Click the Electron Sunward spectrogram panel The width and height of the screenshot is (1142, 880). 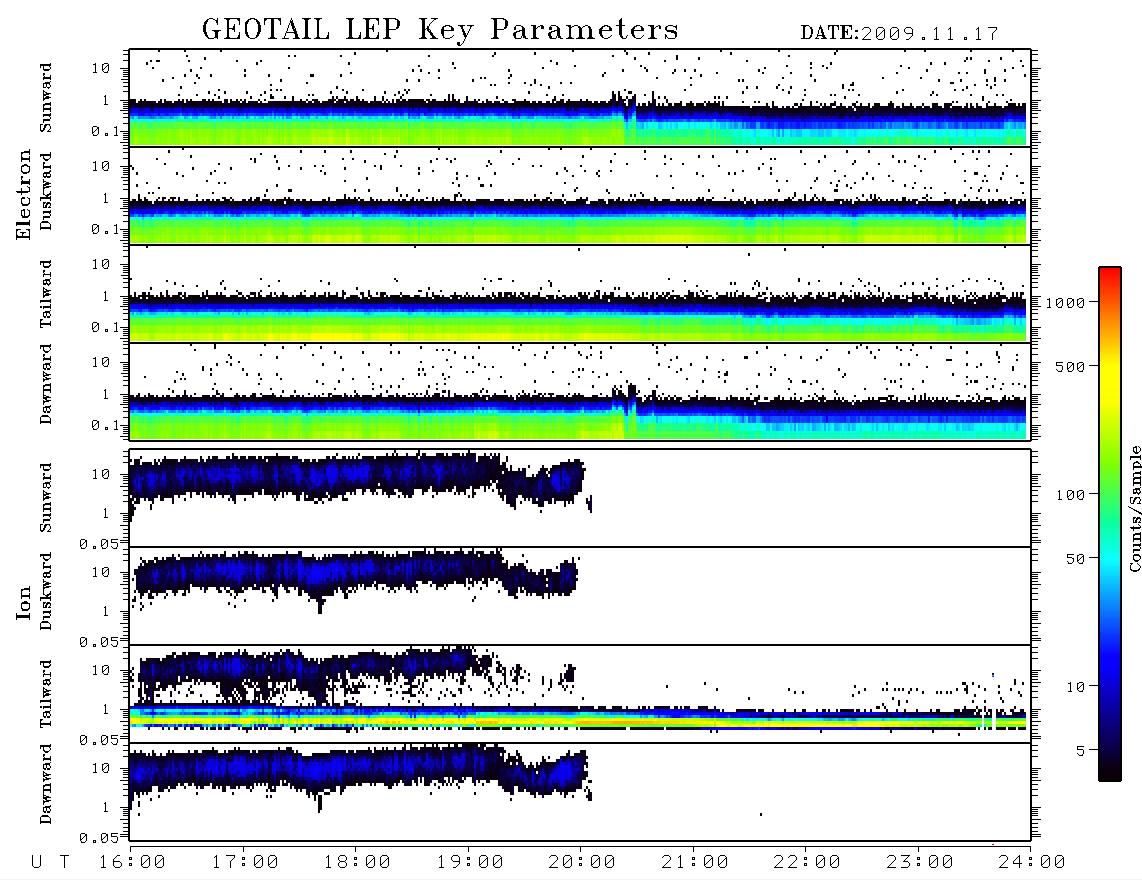pos(580,98)
